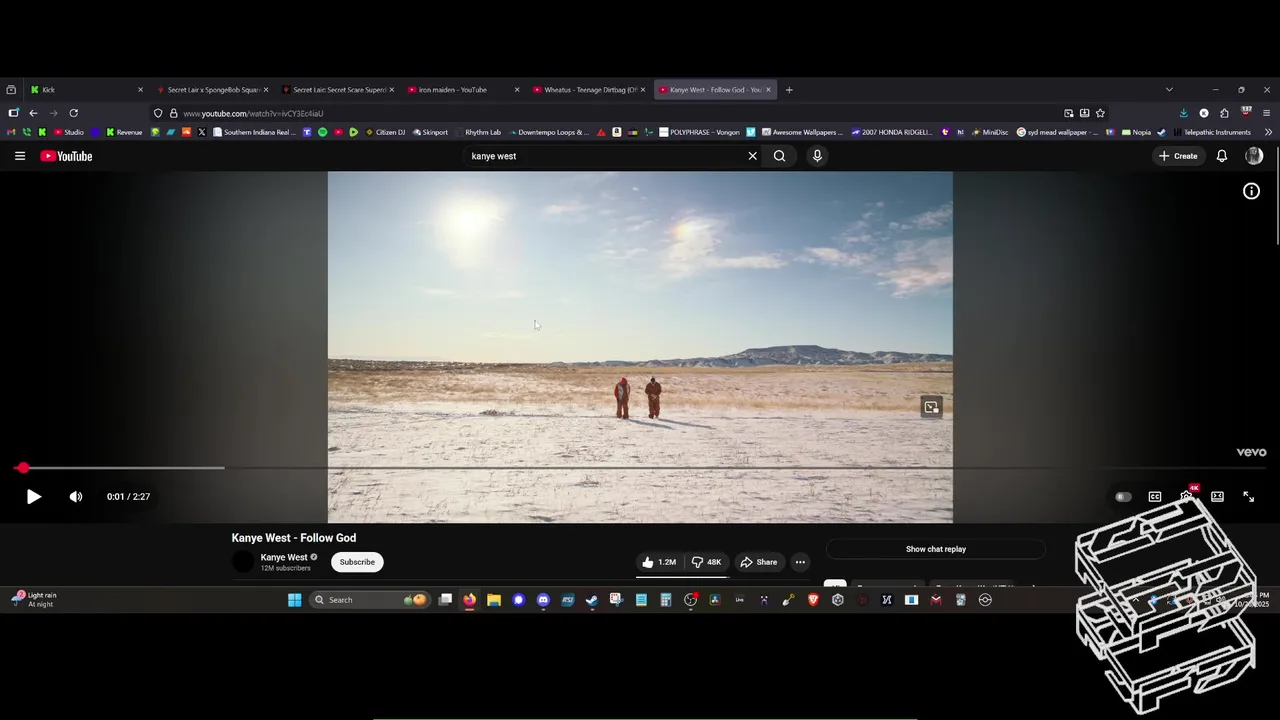Viewport: 1280px width, 720px height.
Task: Reload the current page
Action: 73,113
